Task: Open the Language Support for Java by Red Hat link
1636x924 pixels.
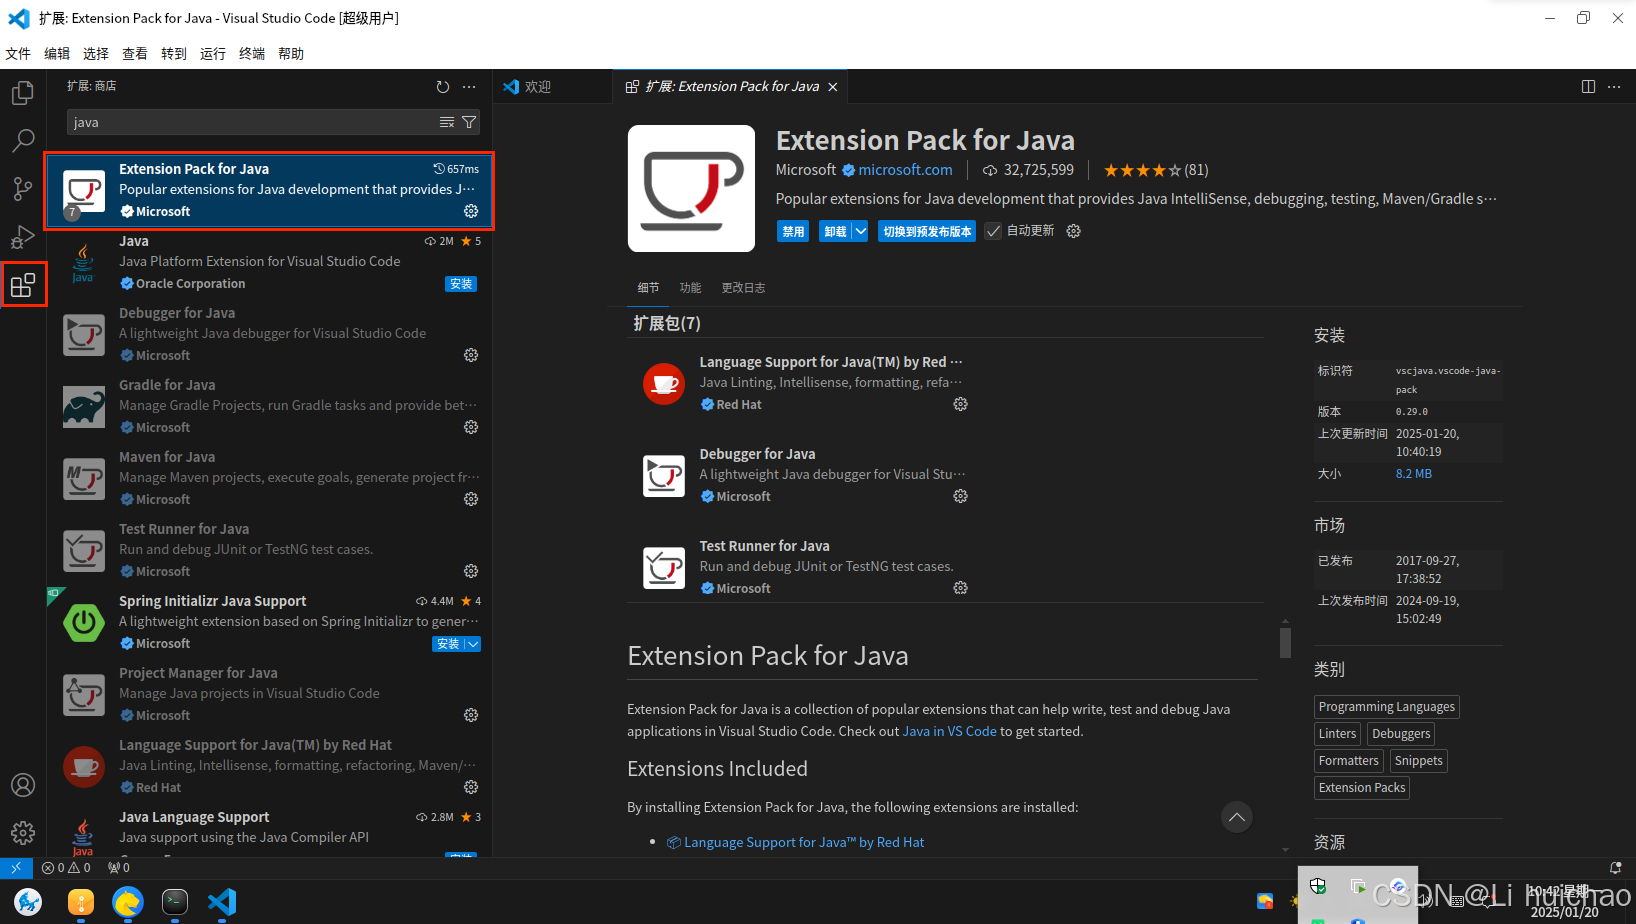Action: tap(804, 843)
